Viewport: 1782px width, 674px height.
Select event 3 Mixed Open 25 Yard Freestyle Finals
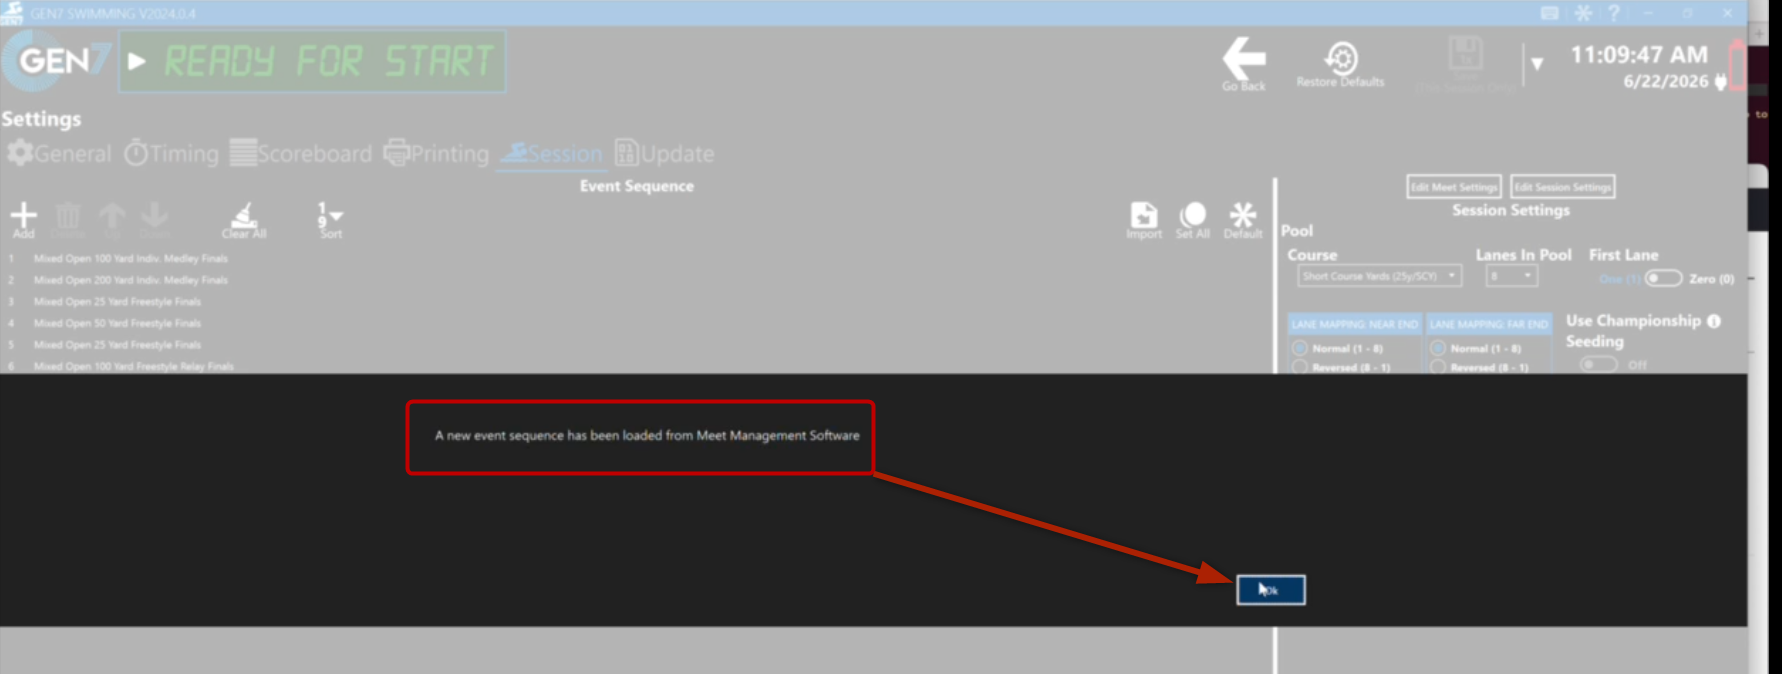(x=117, y=301)
